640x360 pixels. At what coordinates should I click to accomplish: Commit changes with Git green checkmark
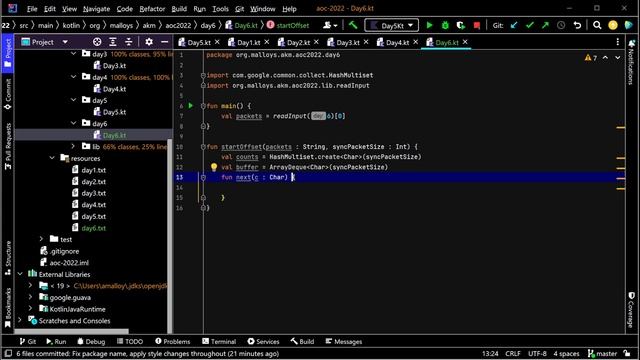point(530,25)
